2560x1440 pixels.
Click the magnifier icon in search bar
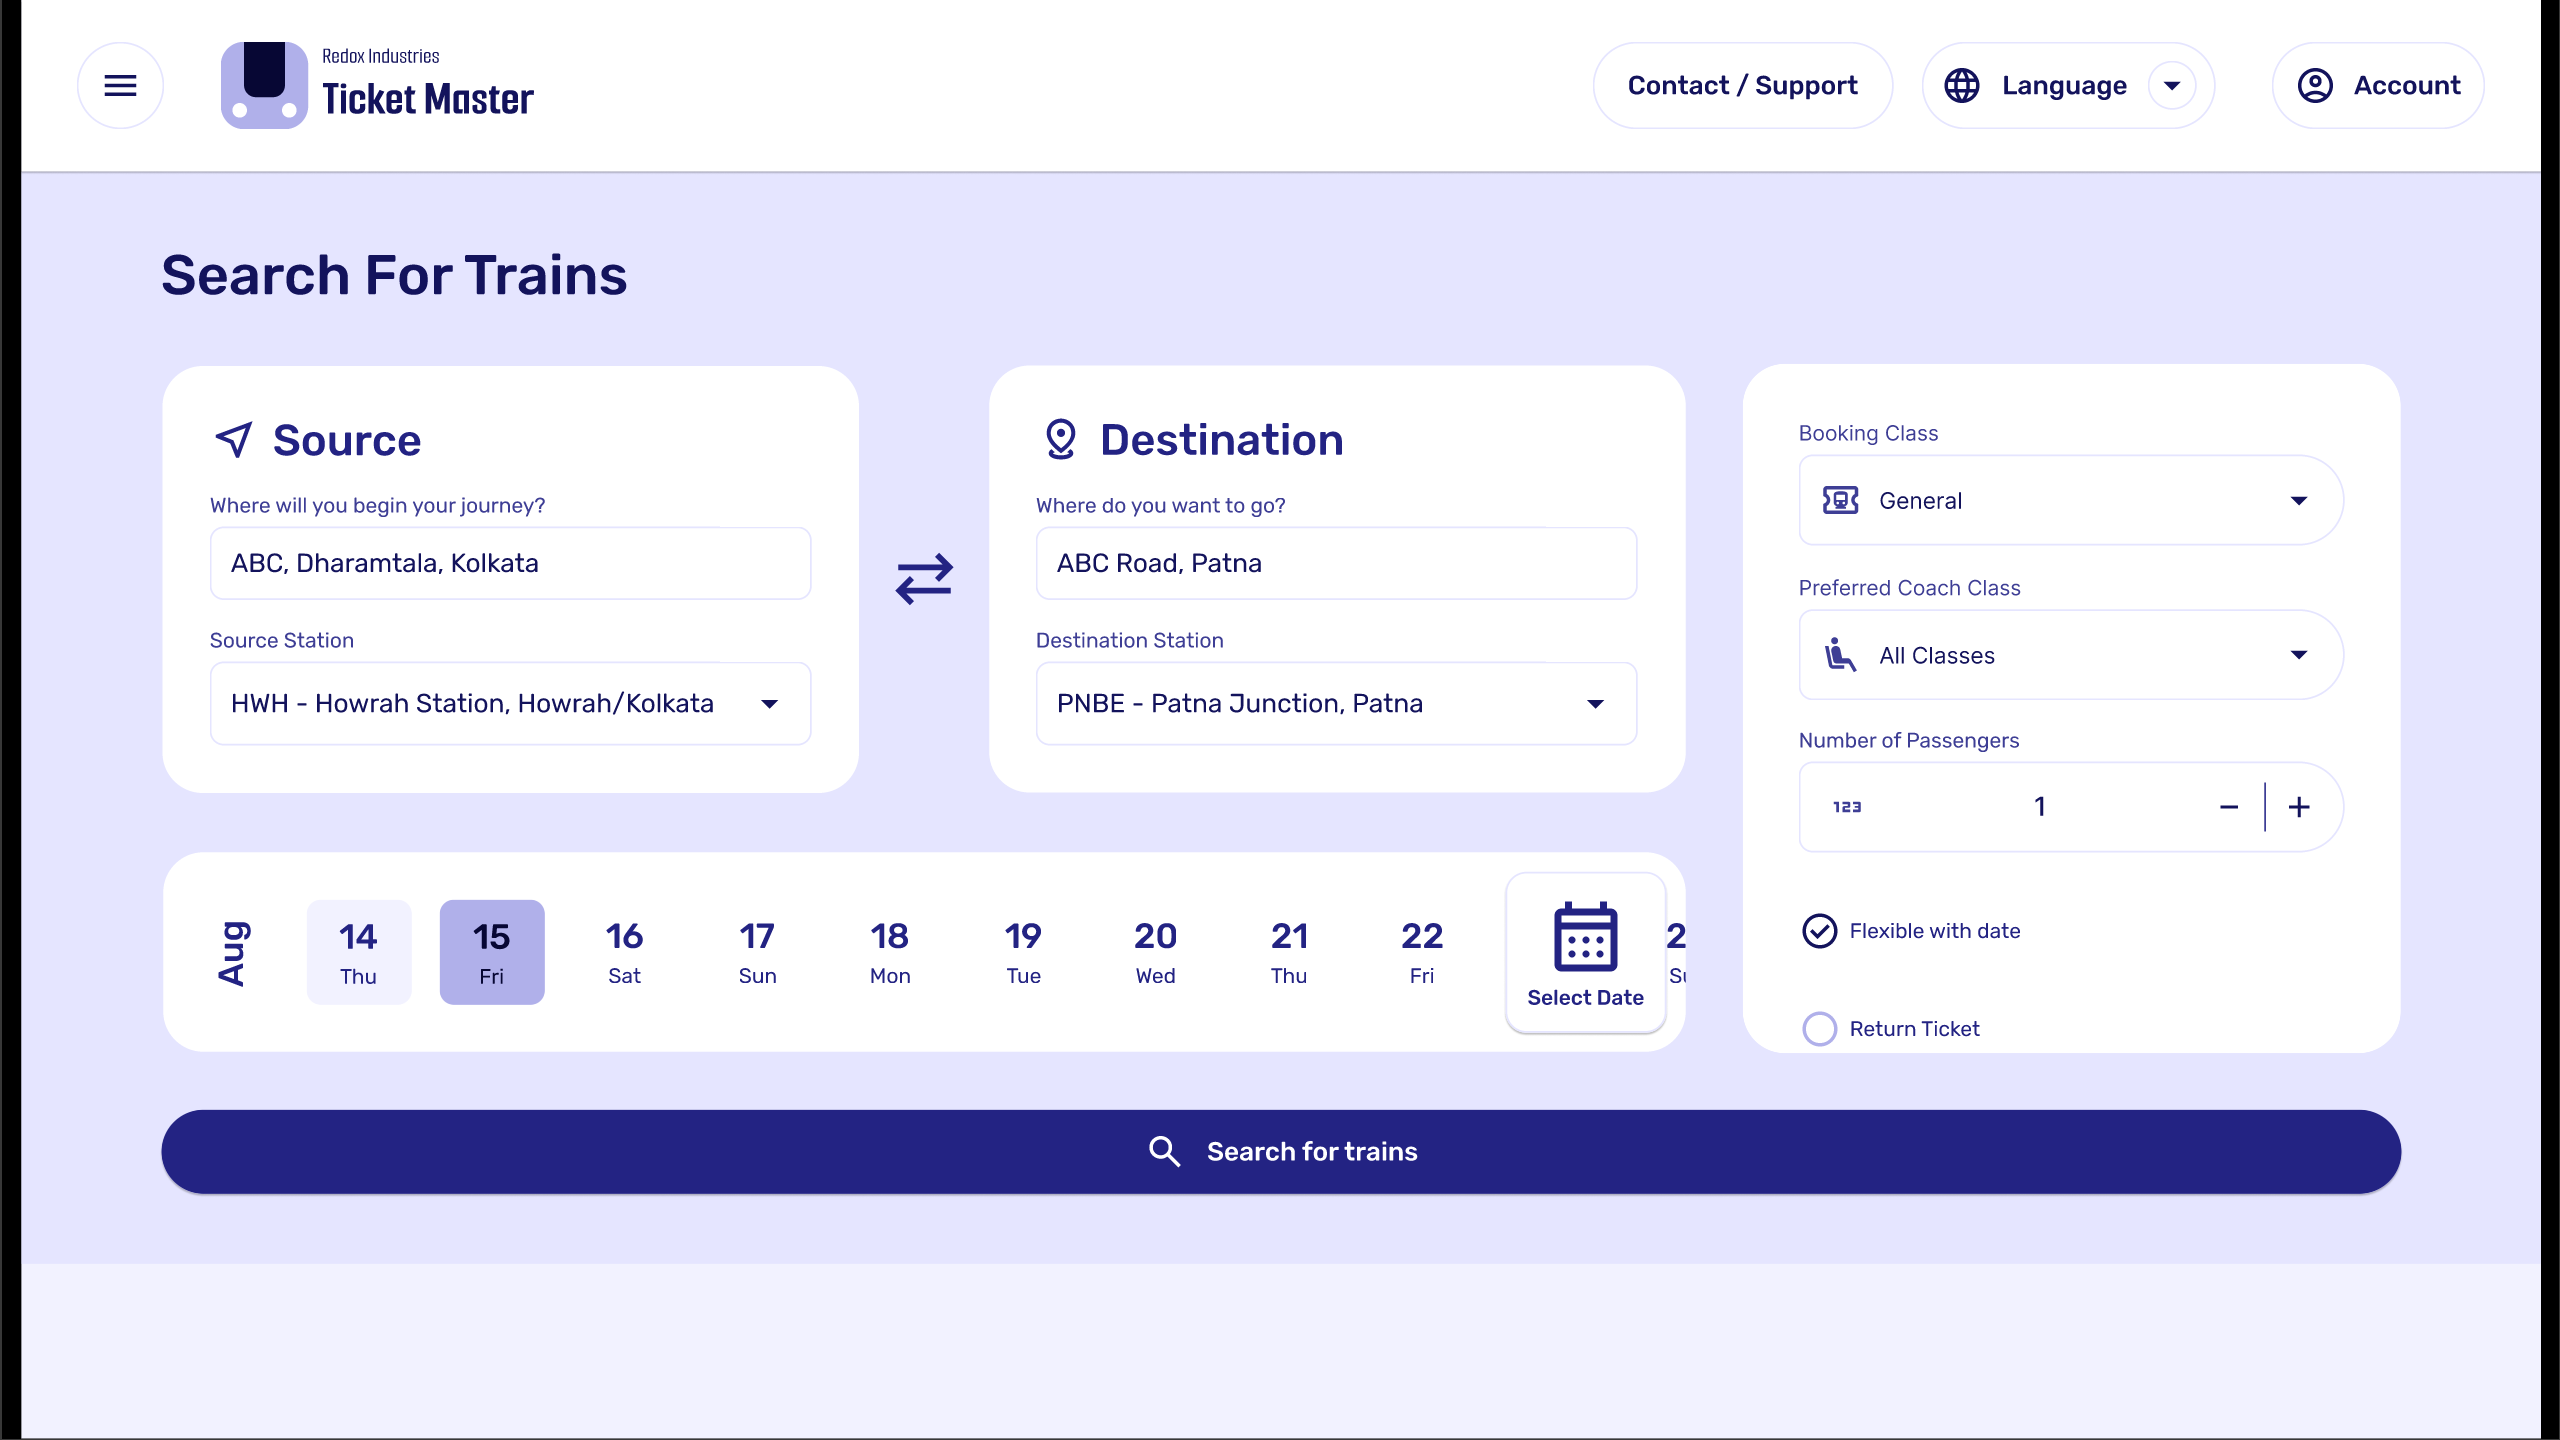1164,1151
